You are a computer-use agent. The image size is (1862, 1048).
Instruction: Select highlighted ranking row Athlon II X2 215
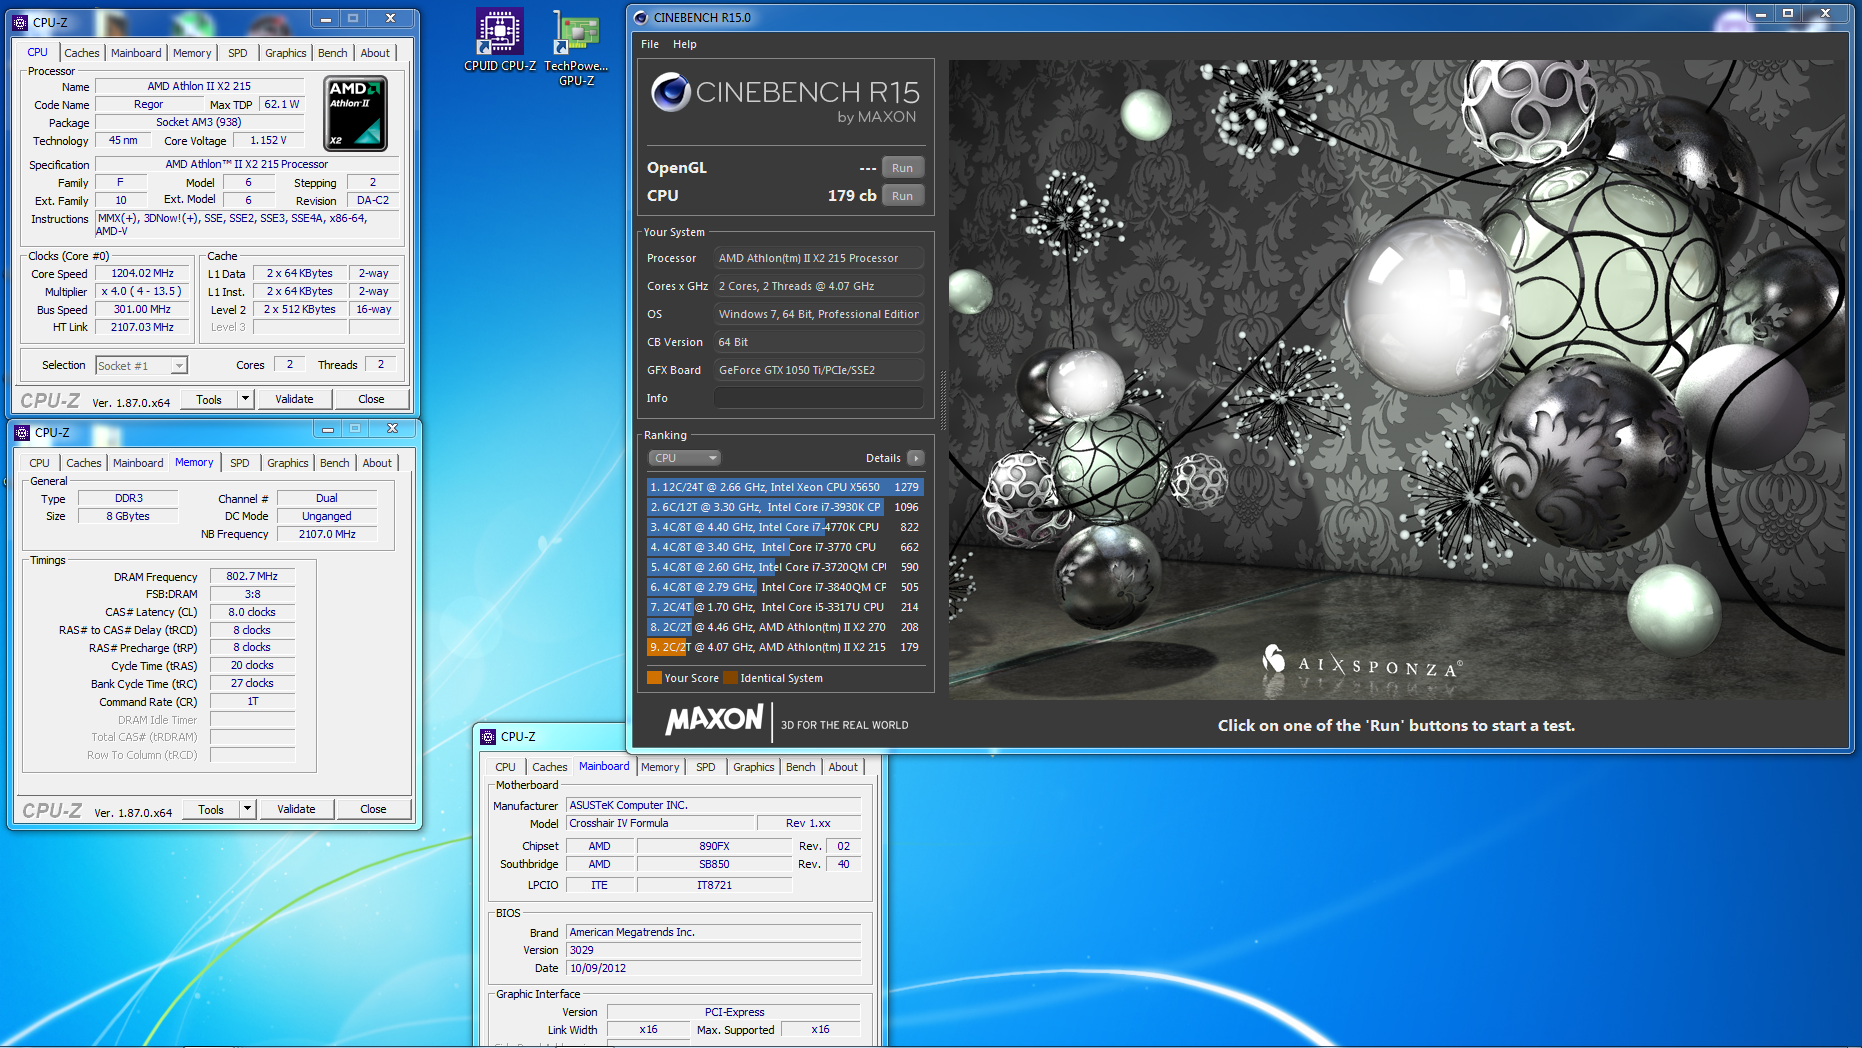785,647
